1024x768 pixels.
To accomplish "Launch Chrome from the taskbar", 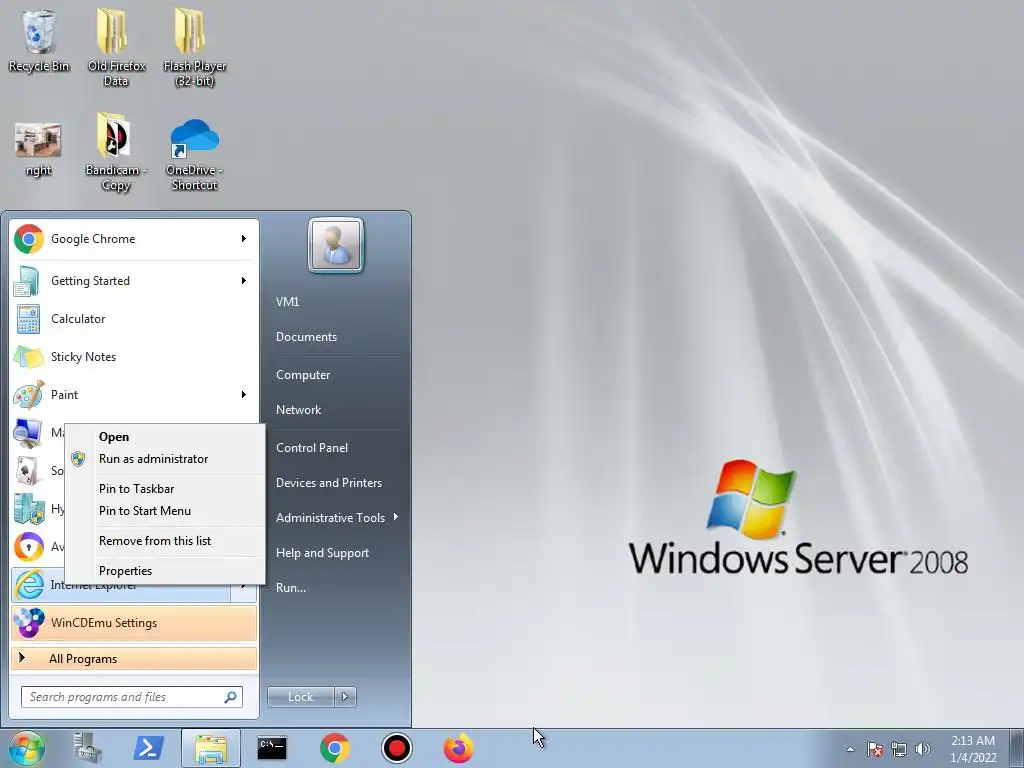I will pos(334,748).
